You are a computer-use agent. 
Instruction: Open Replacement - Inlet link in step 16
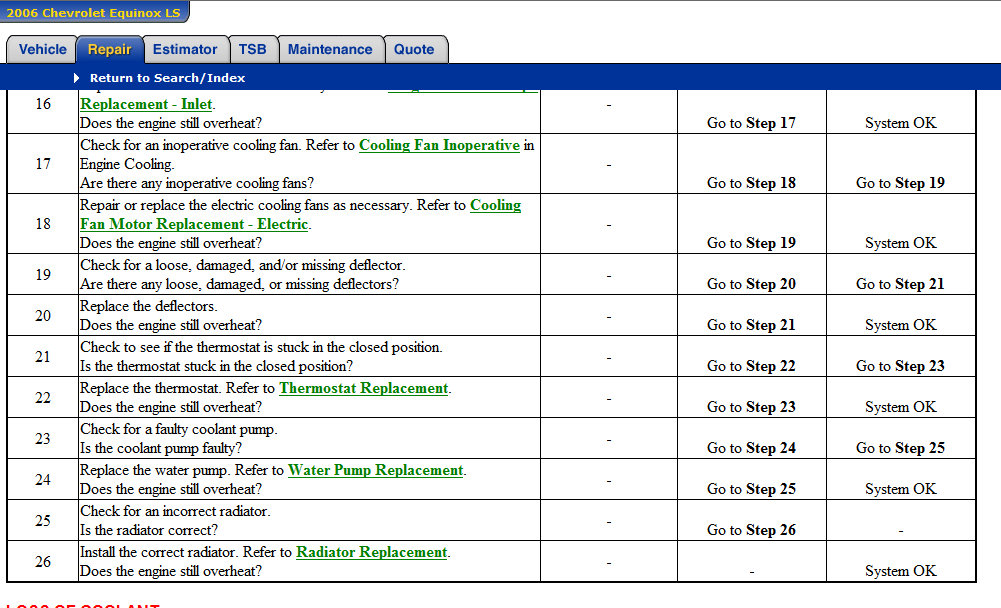[146, 104]
